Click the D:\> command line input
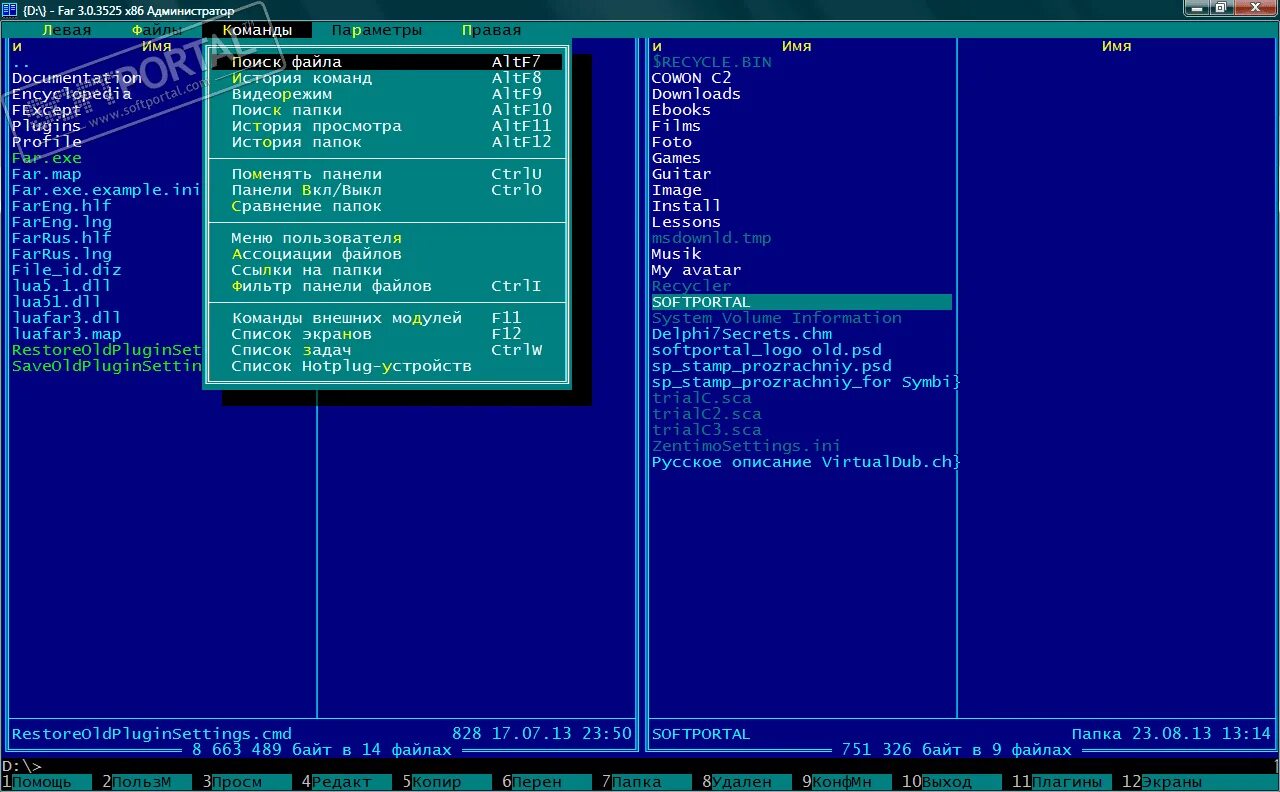The image size is (1280, 792). (x=640, y=766)
